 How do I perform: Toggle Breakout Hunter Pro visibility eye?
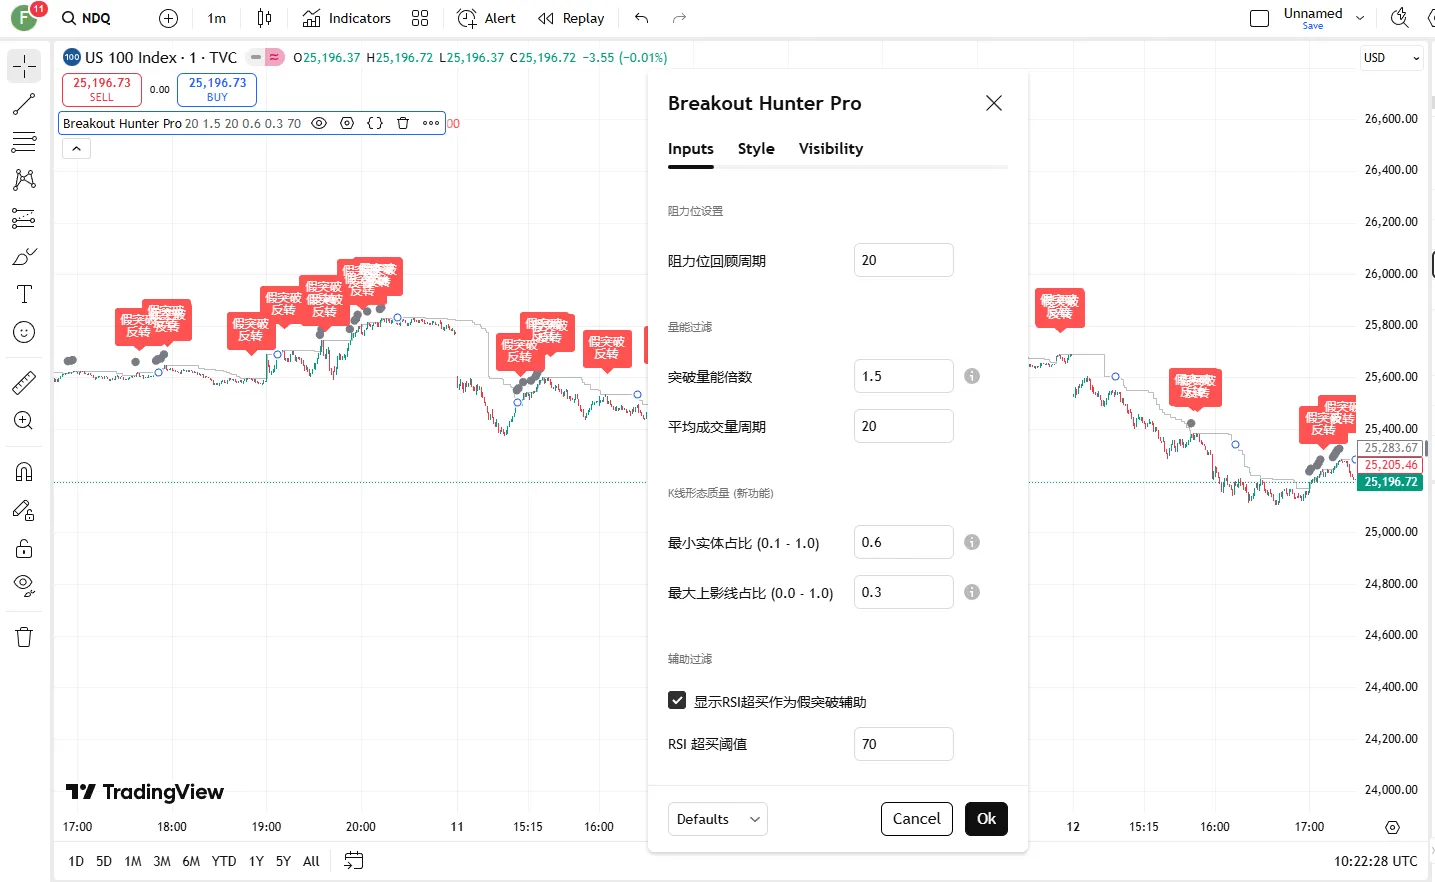pyautogui.click(x=319, y=123)
